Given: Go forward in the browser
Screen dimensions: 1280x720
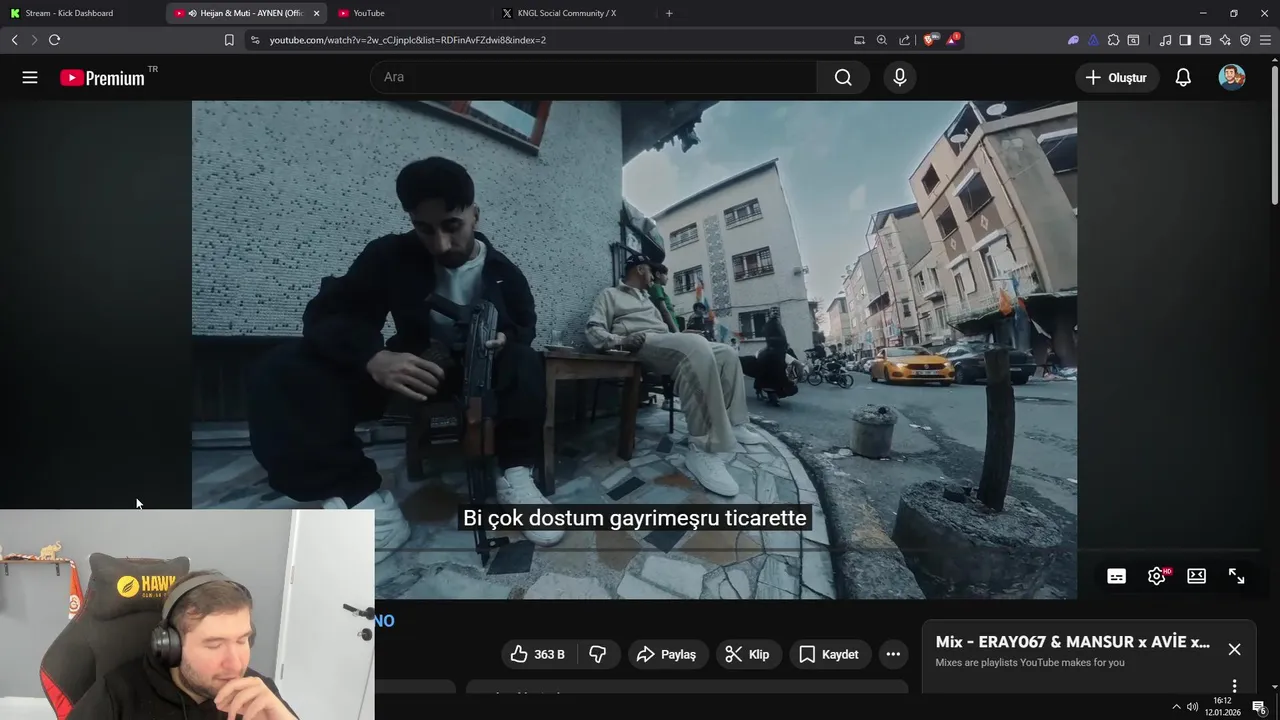Looking at the screenshot, I should click(x=34, y=40).
